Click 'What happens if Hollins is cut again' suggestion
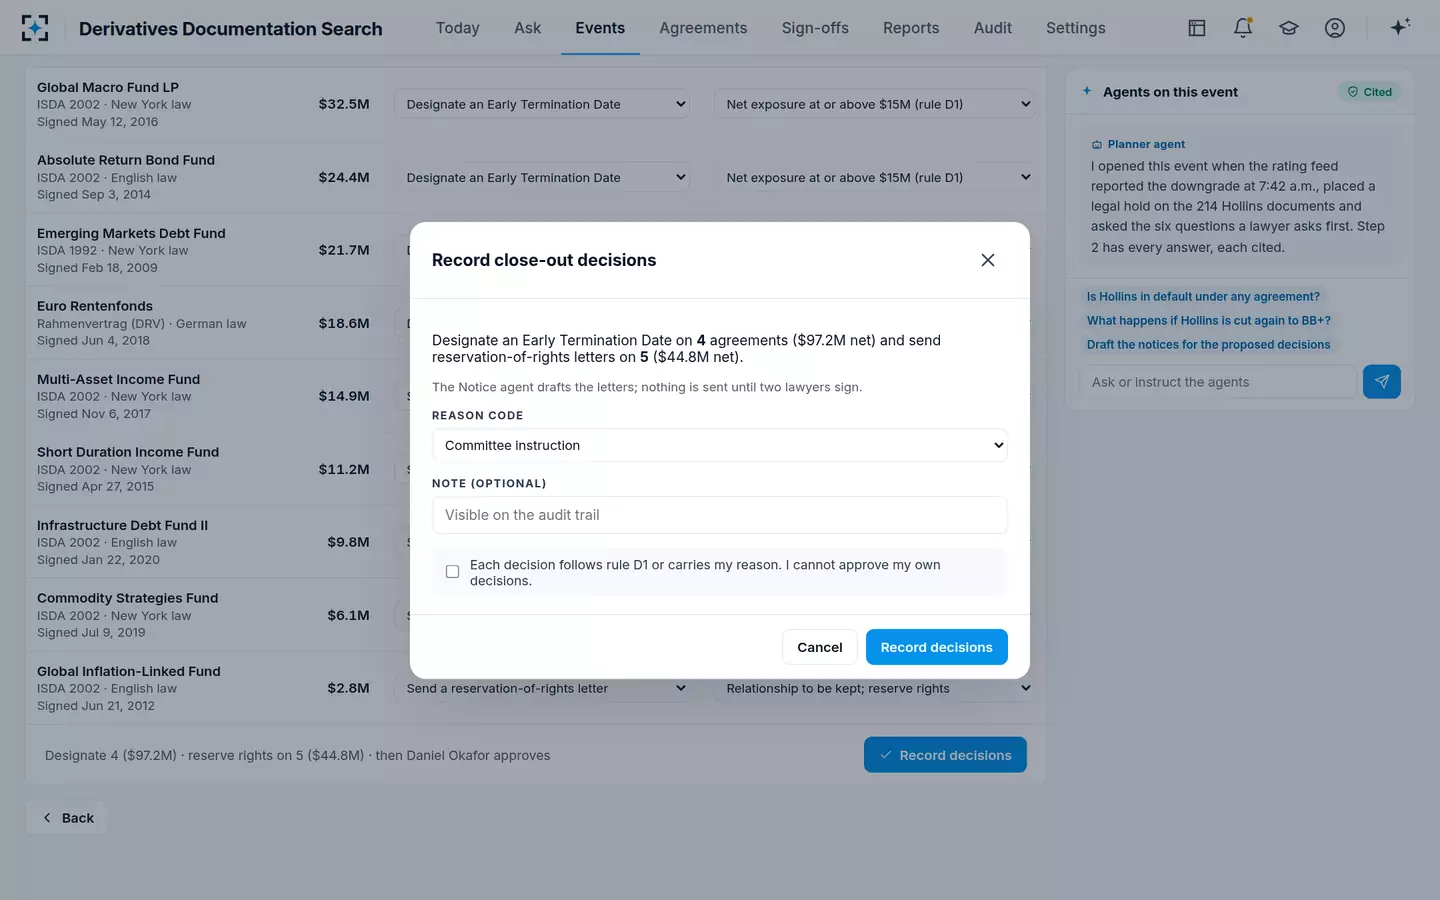The height and width of the screenshot is (900, 1440). [x=1209, y=321]
